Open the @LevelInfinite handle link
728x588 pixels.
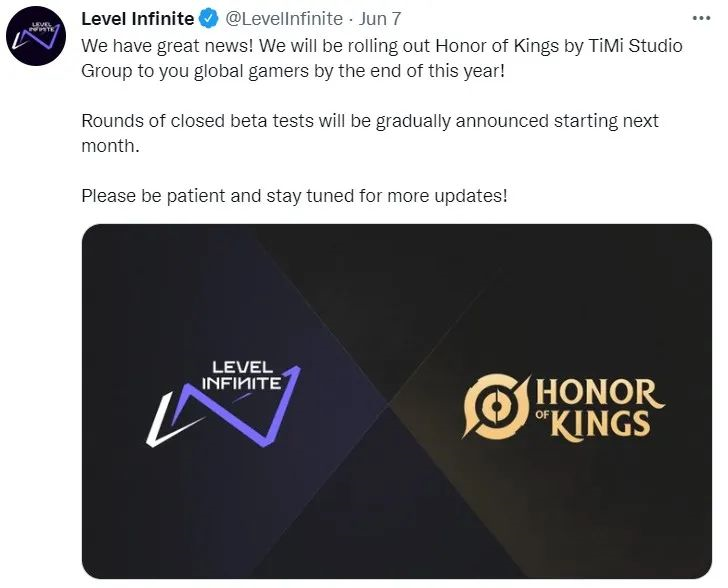(x=282, y=18)
